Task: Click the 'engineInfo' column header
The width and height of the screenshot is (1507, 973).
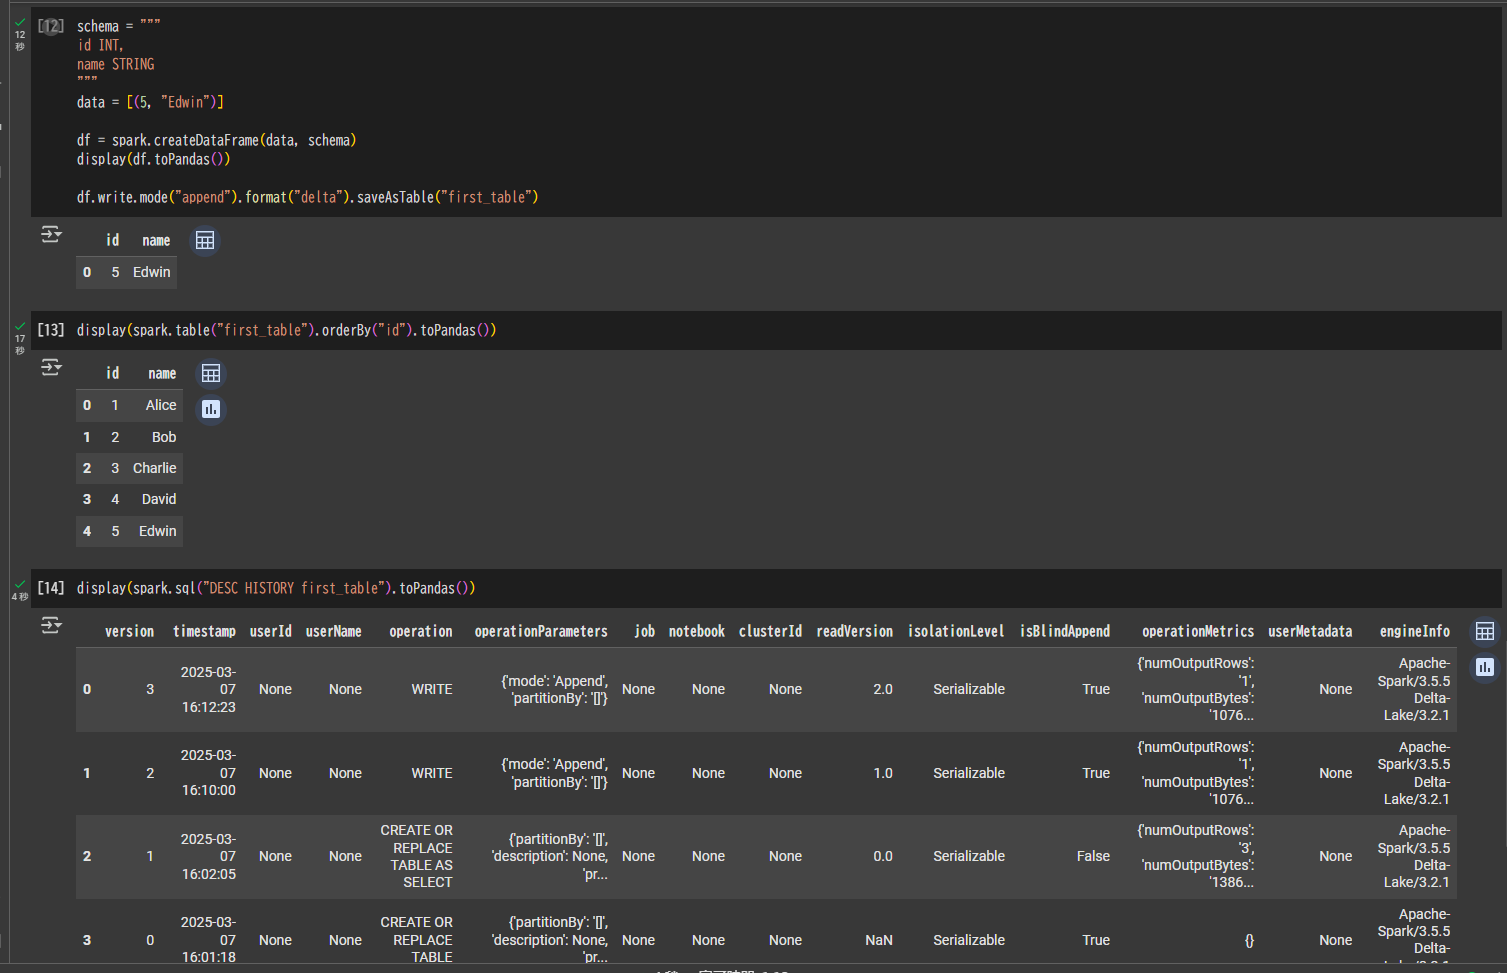Action: 1415,632
